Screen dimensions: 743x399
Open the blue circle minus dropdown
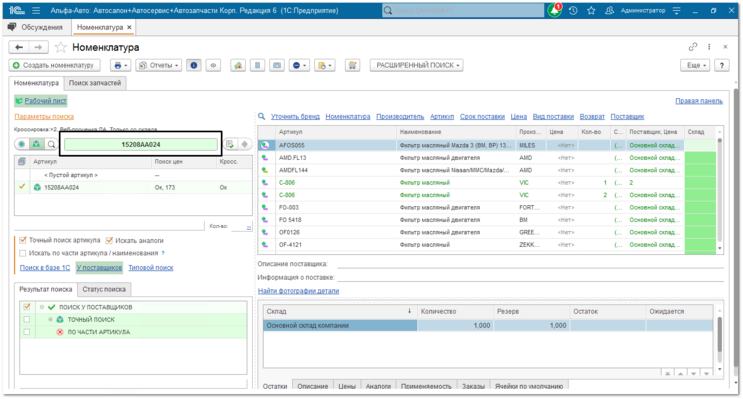[x=299, y=65]
